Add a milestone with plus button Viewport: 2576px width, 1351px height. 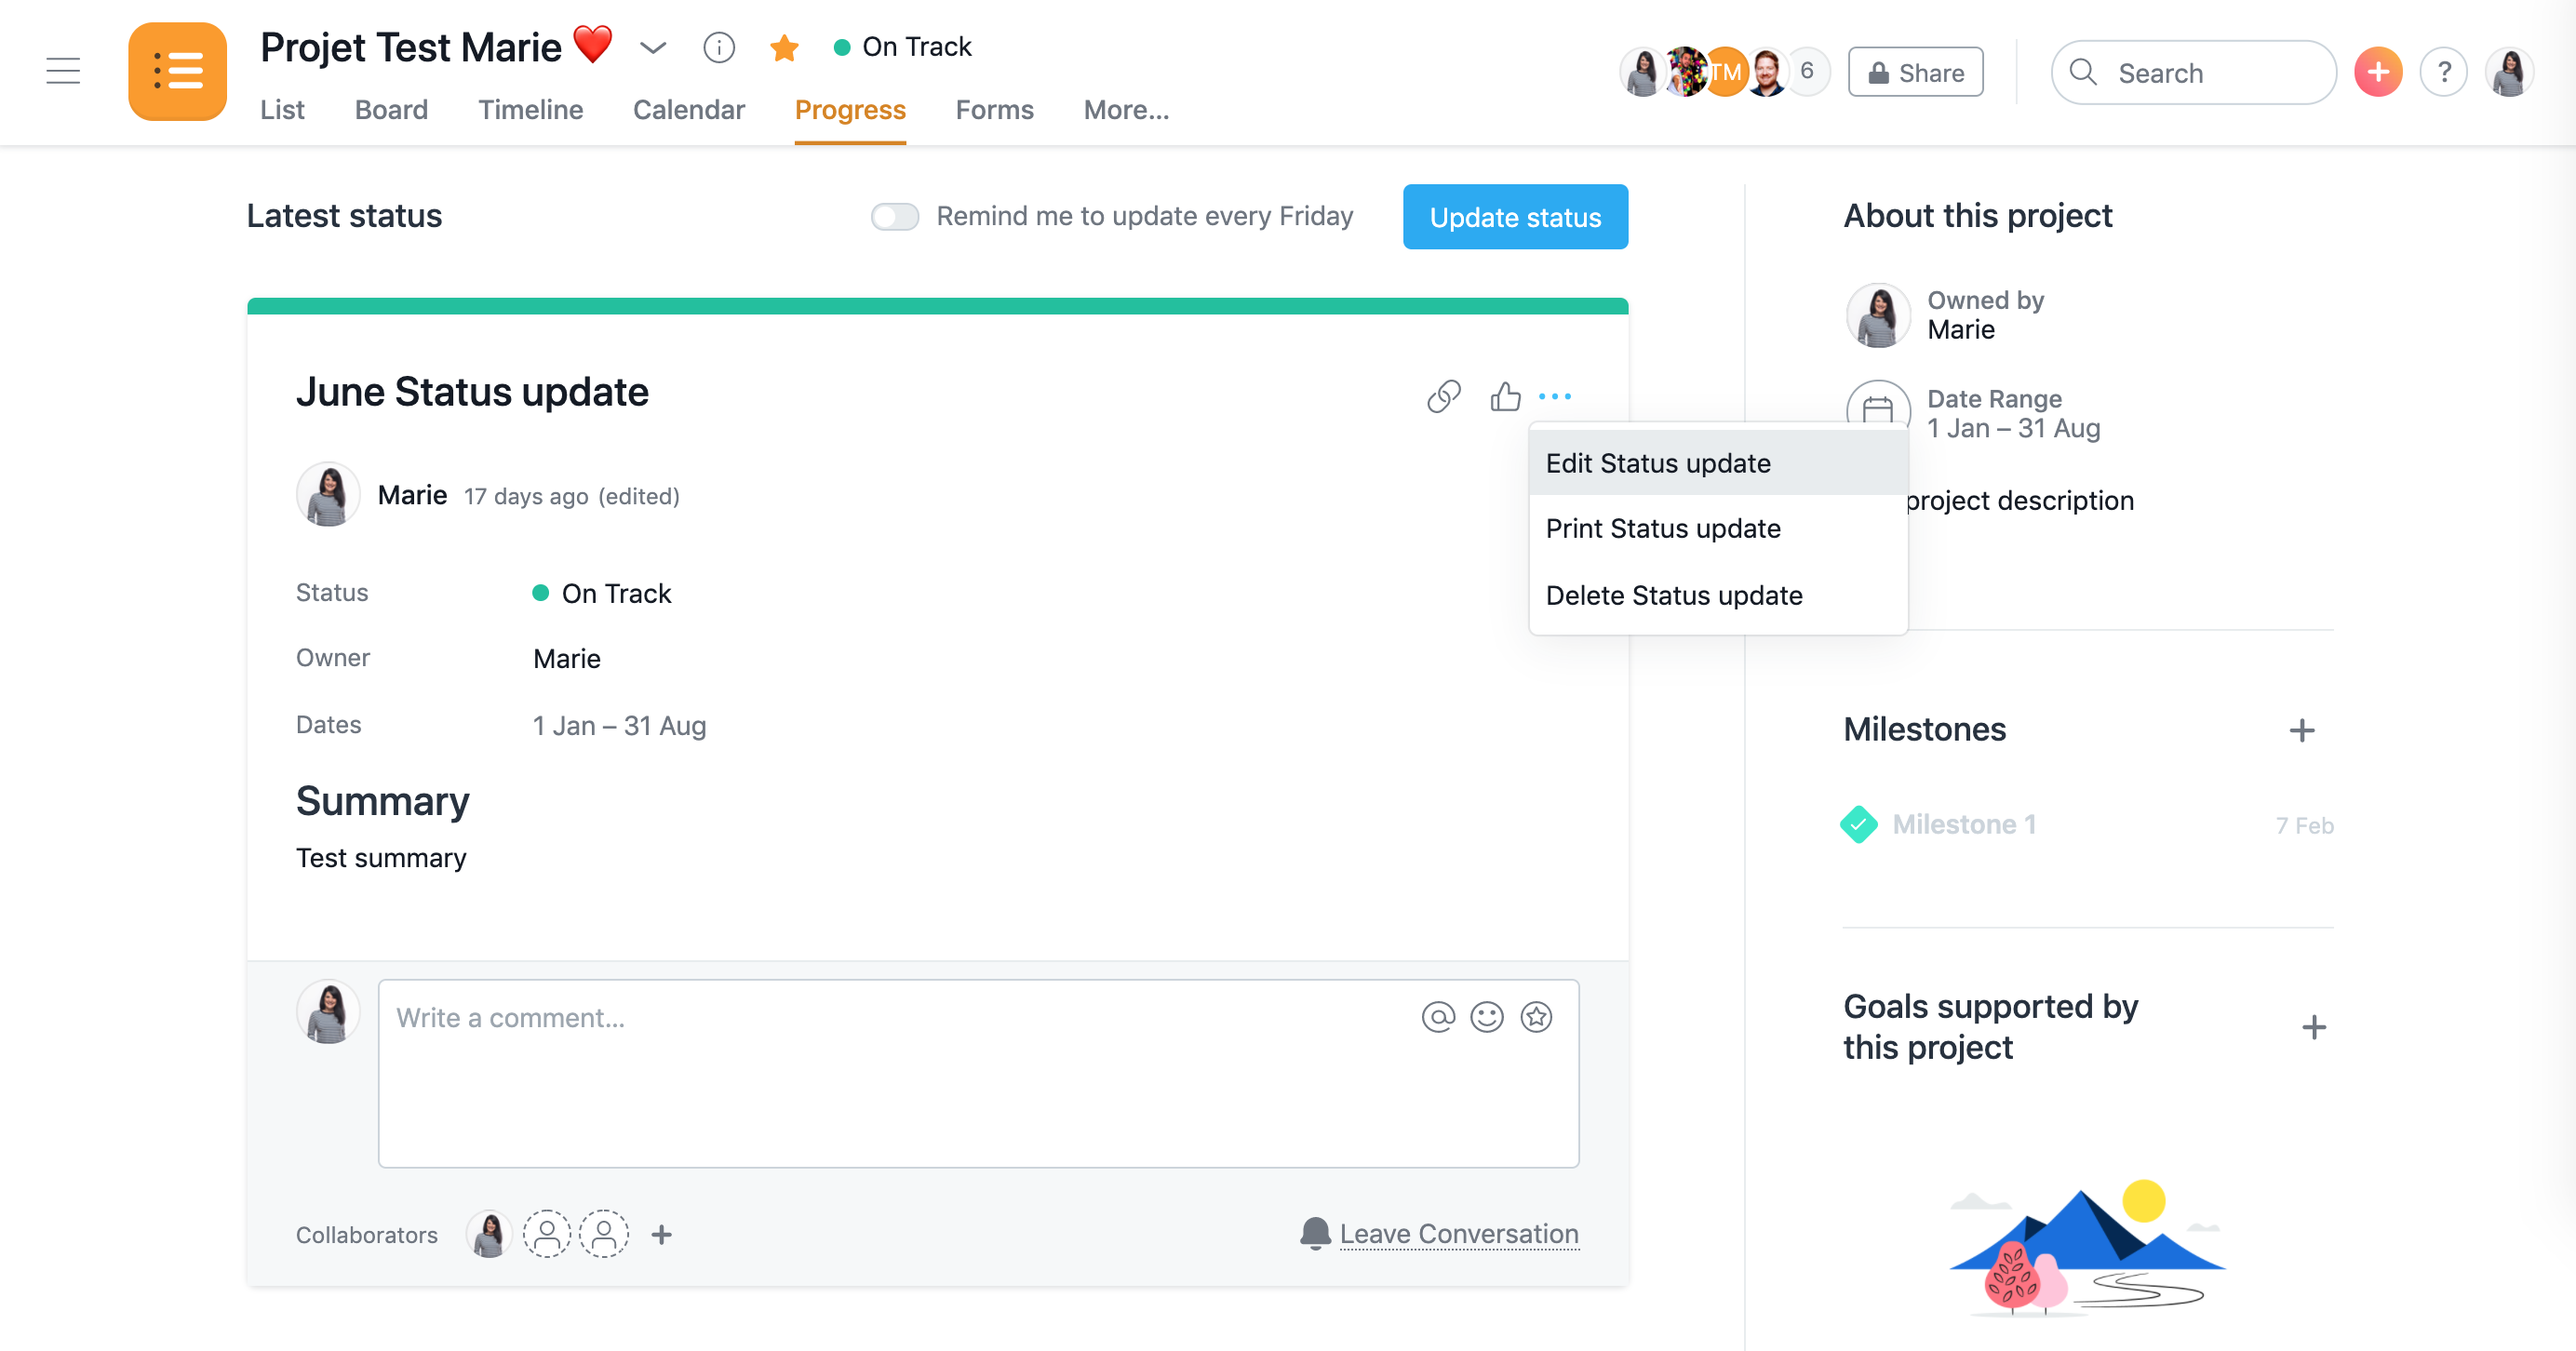click(x=2301, y=730)
